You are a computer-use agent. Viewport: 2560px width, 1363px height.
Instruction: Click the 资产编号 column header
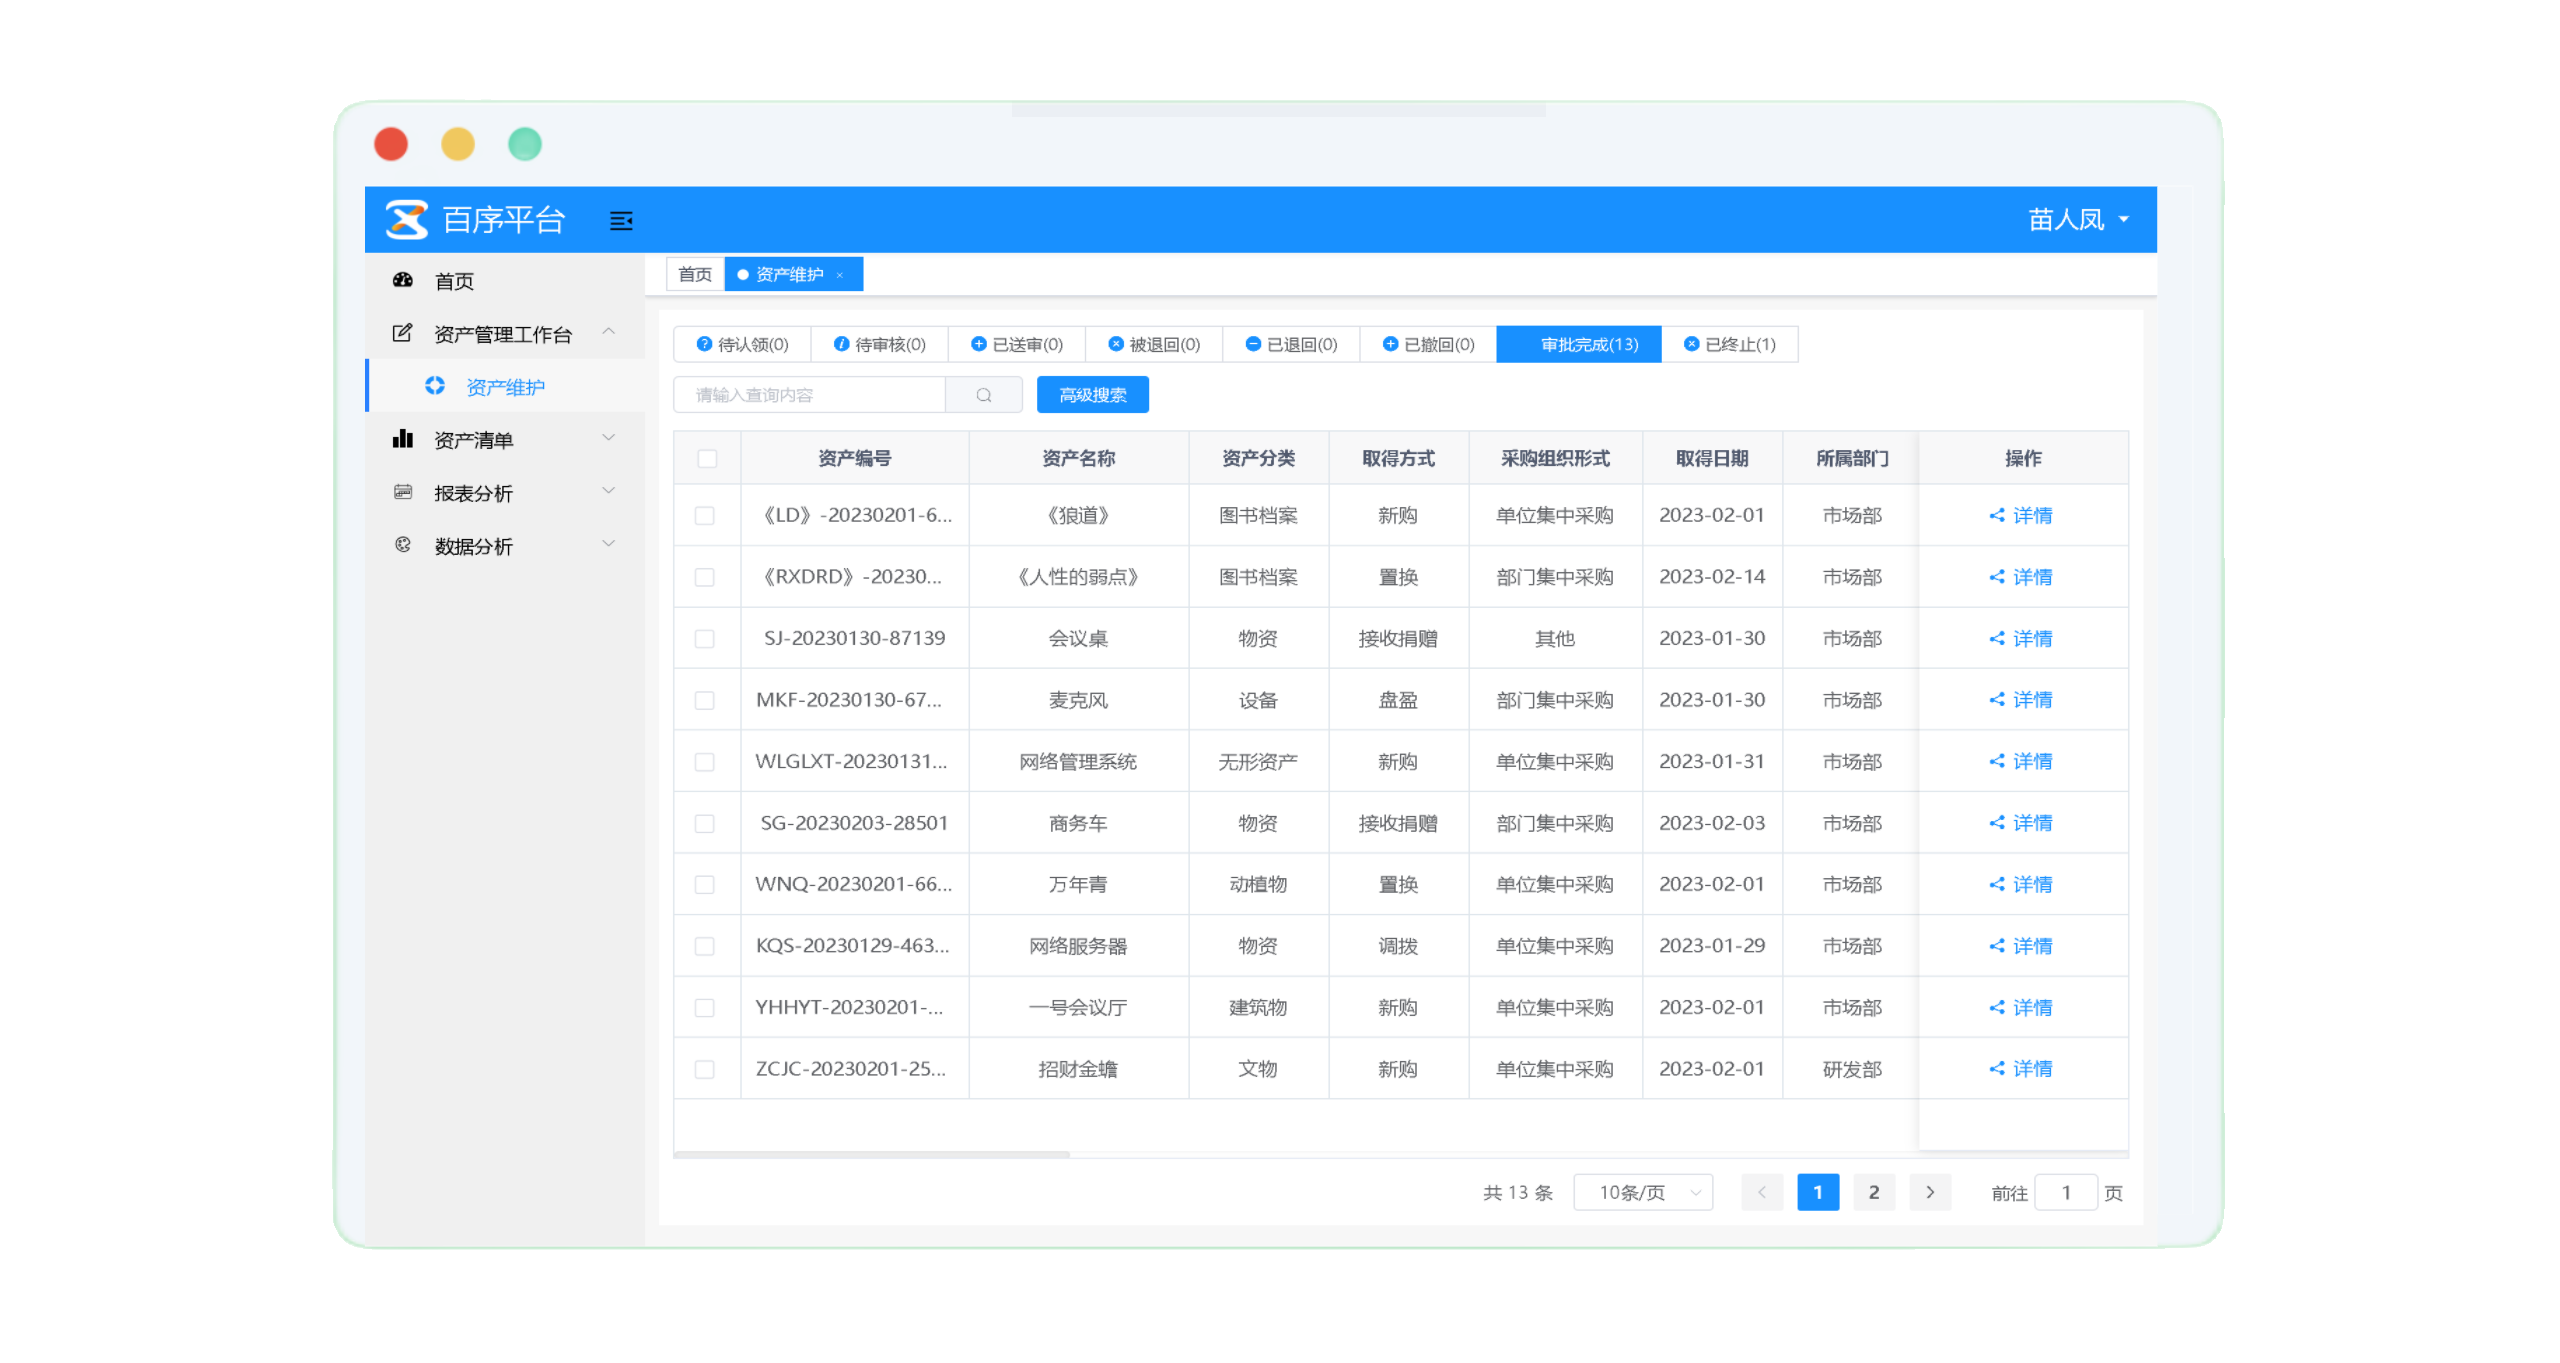tap(854, 459)
